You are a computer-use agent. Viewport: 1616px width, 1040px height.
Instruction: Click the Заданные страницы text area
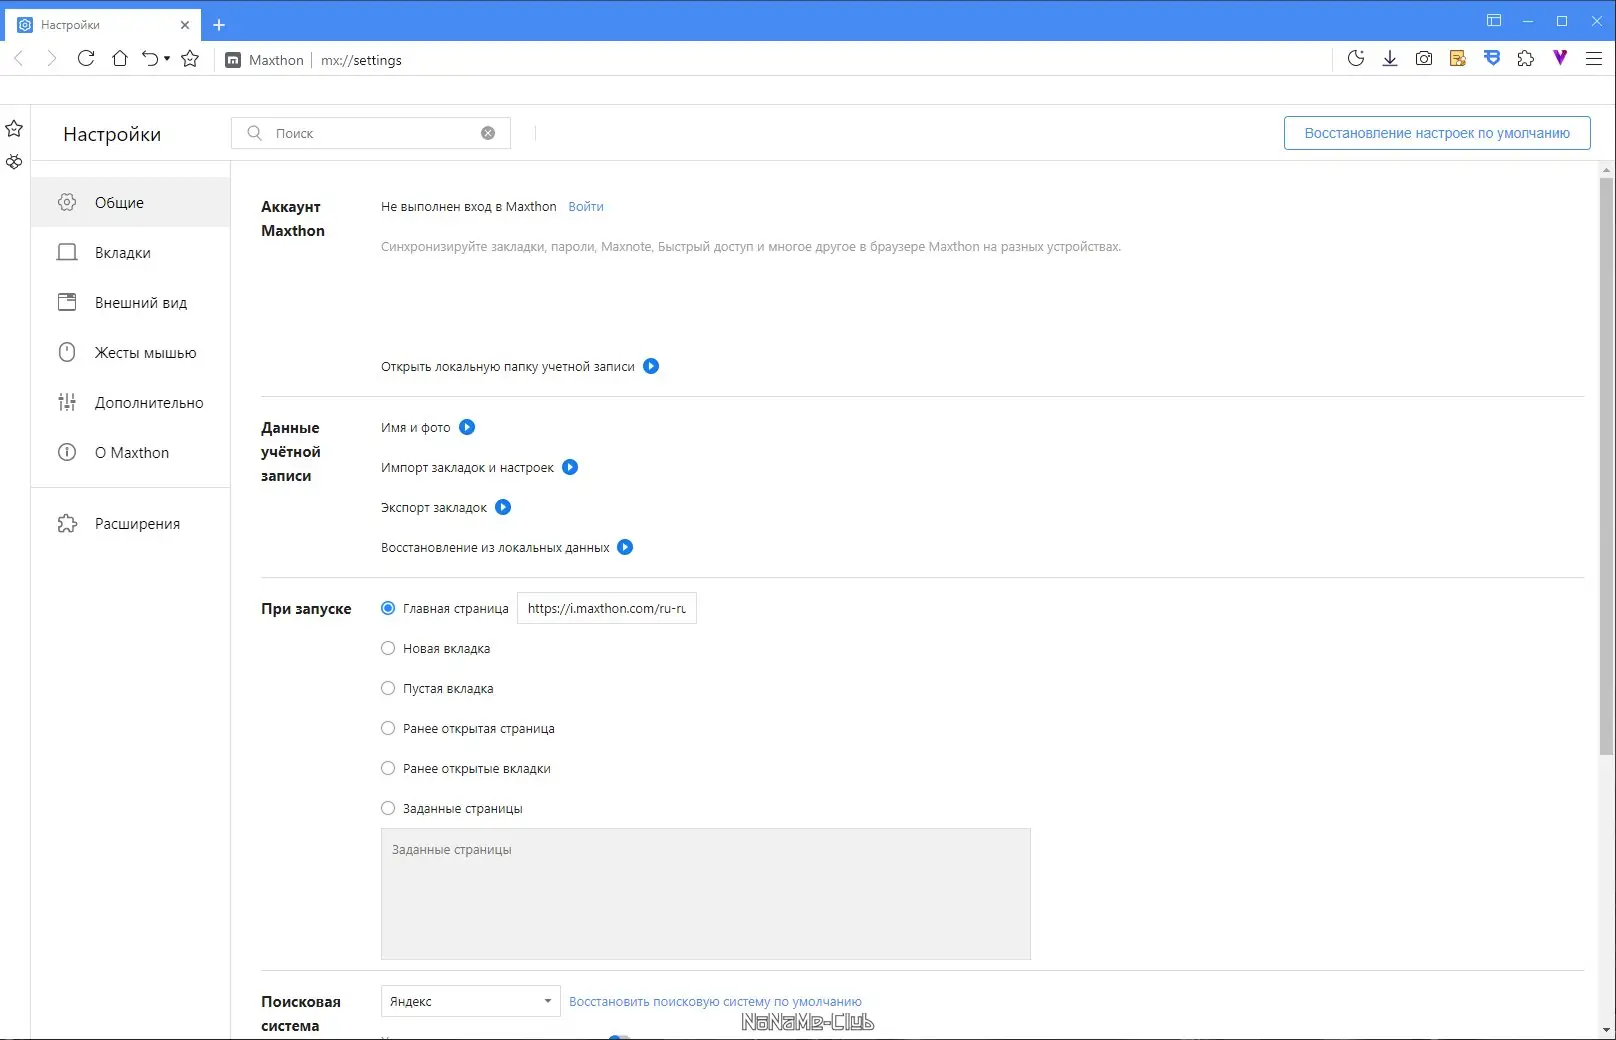[x=706, y=894]
